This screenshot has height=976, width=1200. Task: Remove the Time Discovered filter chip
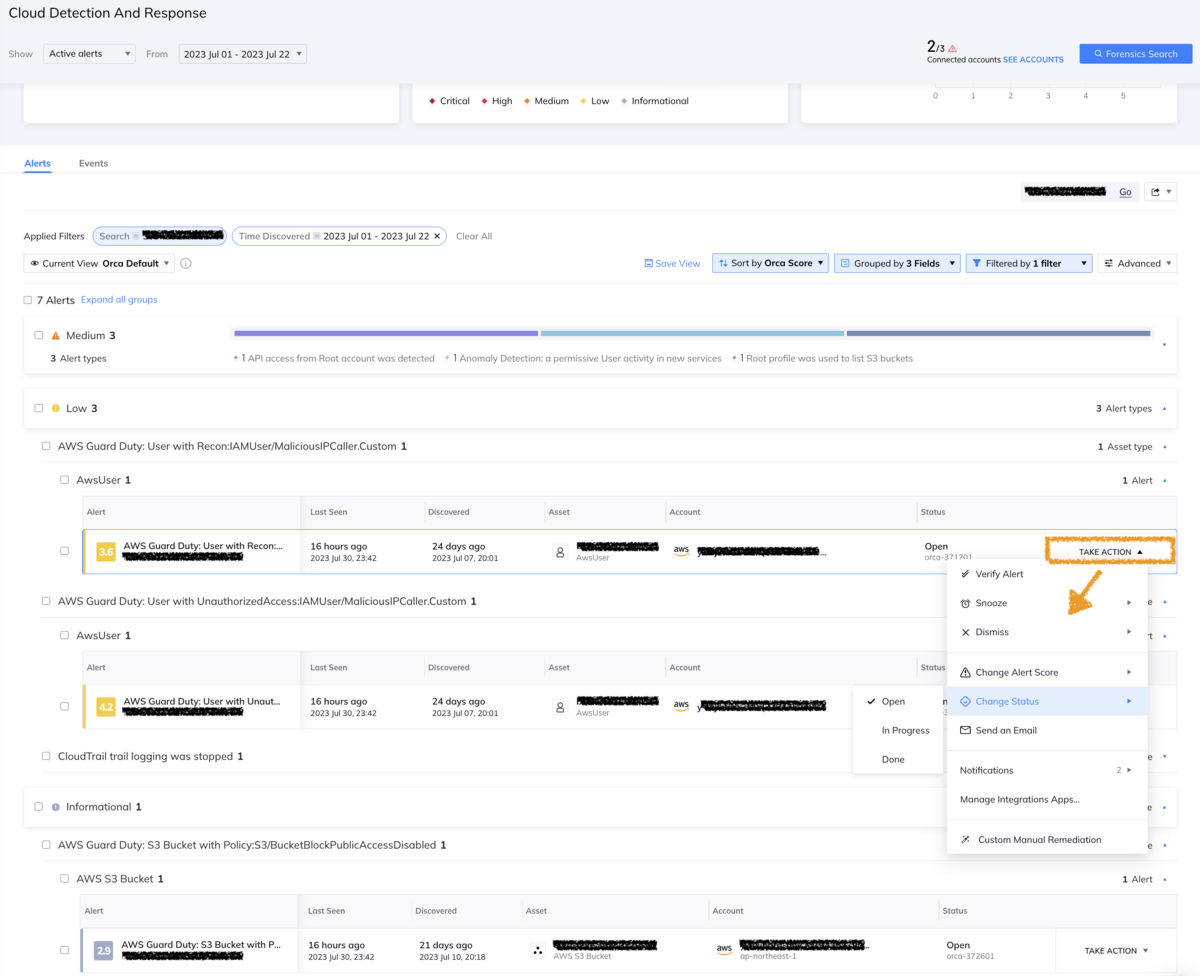(437, 236)
